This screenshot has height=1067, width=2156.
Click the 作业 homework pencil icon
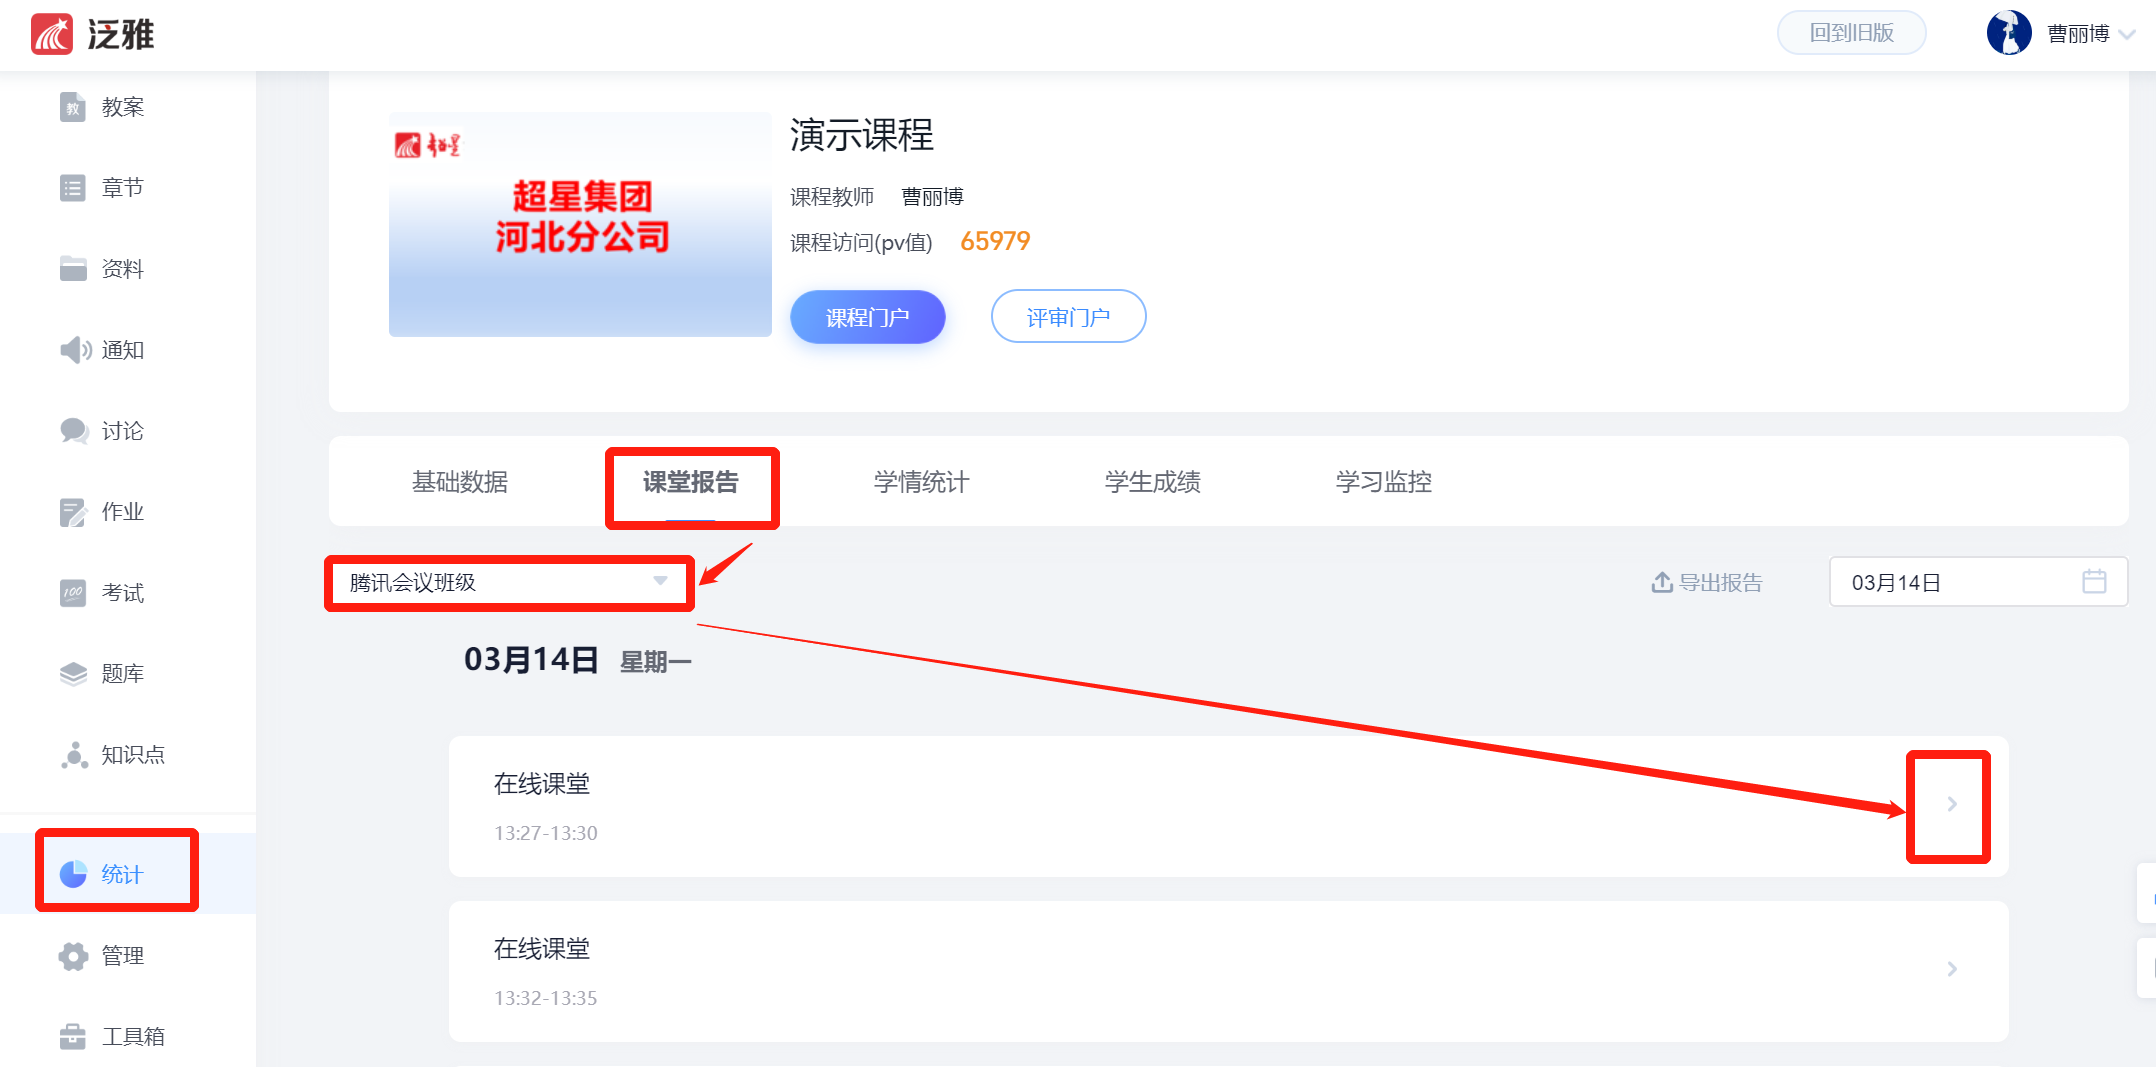coord(73,512)
